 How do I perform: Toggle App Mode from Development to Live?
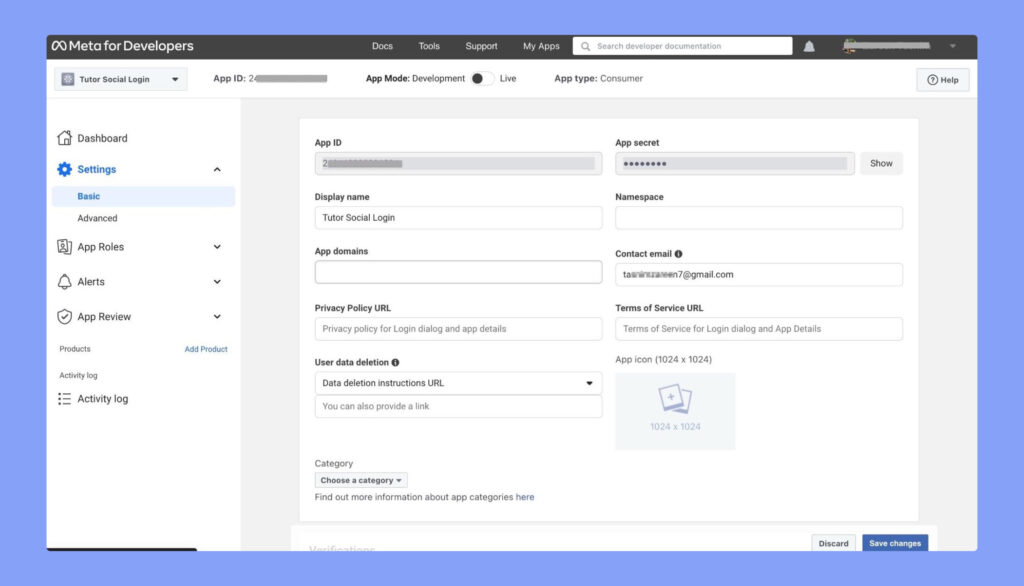[x=482, y=78]
